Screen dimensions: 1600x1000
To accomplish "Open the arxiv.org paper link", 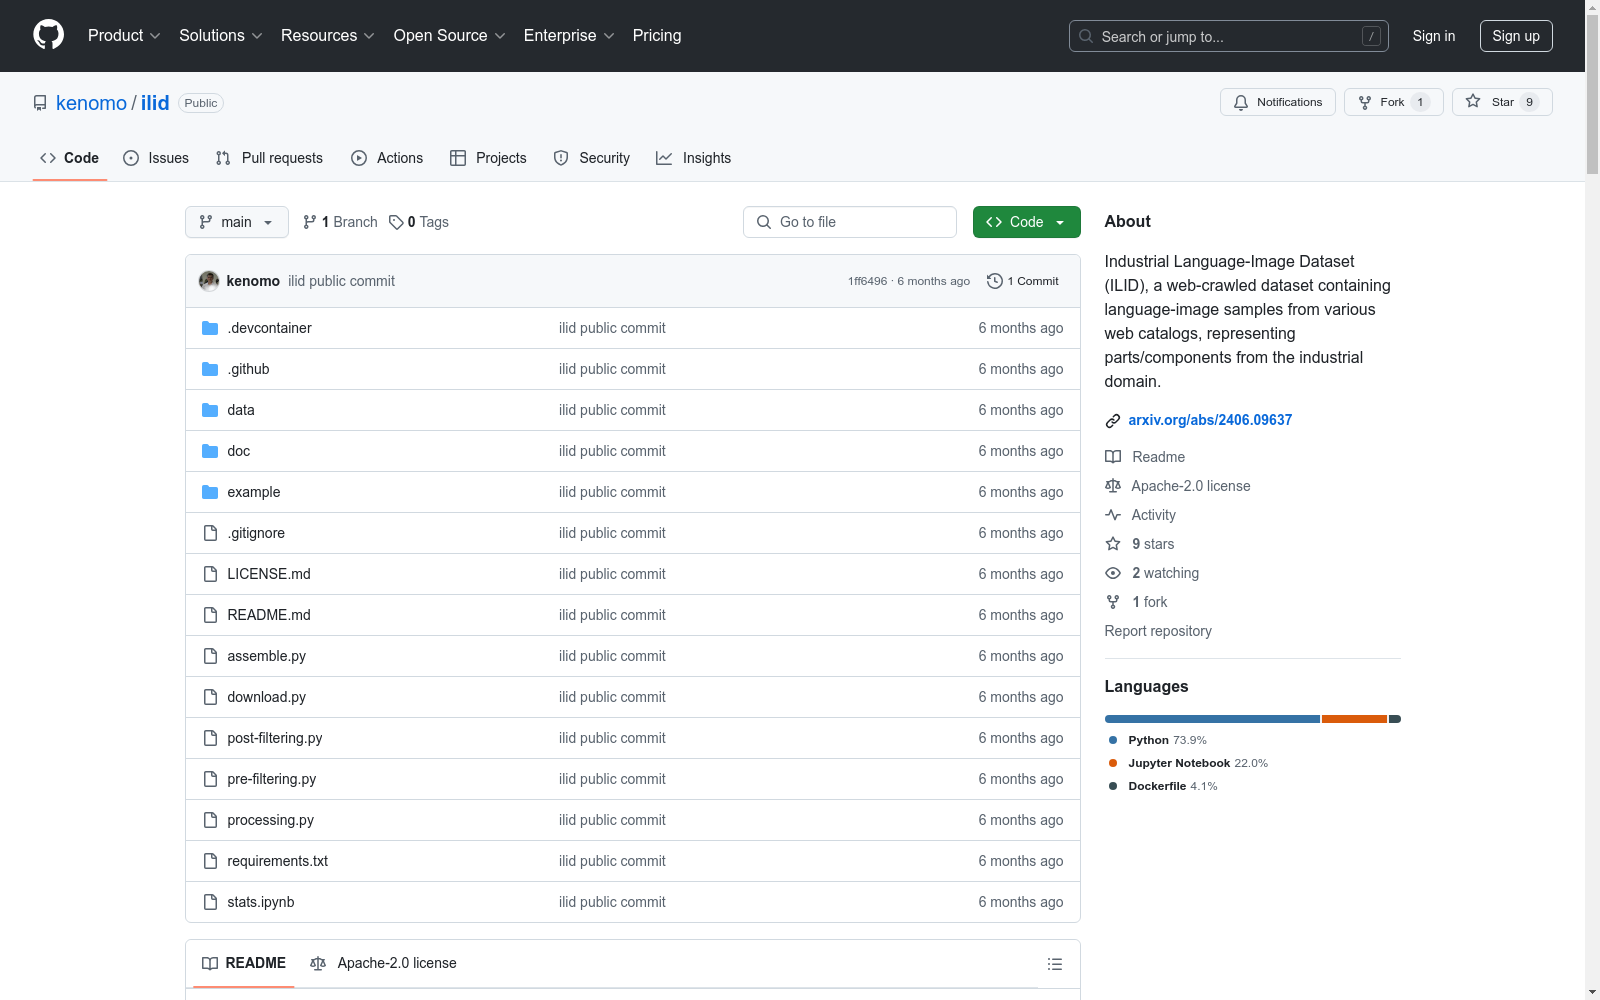I will coord(1209,420).
